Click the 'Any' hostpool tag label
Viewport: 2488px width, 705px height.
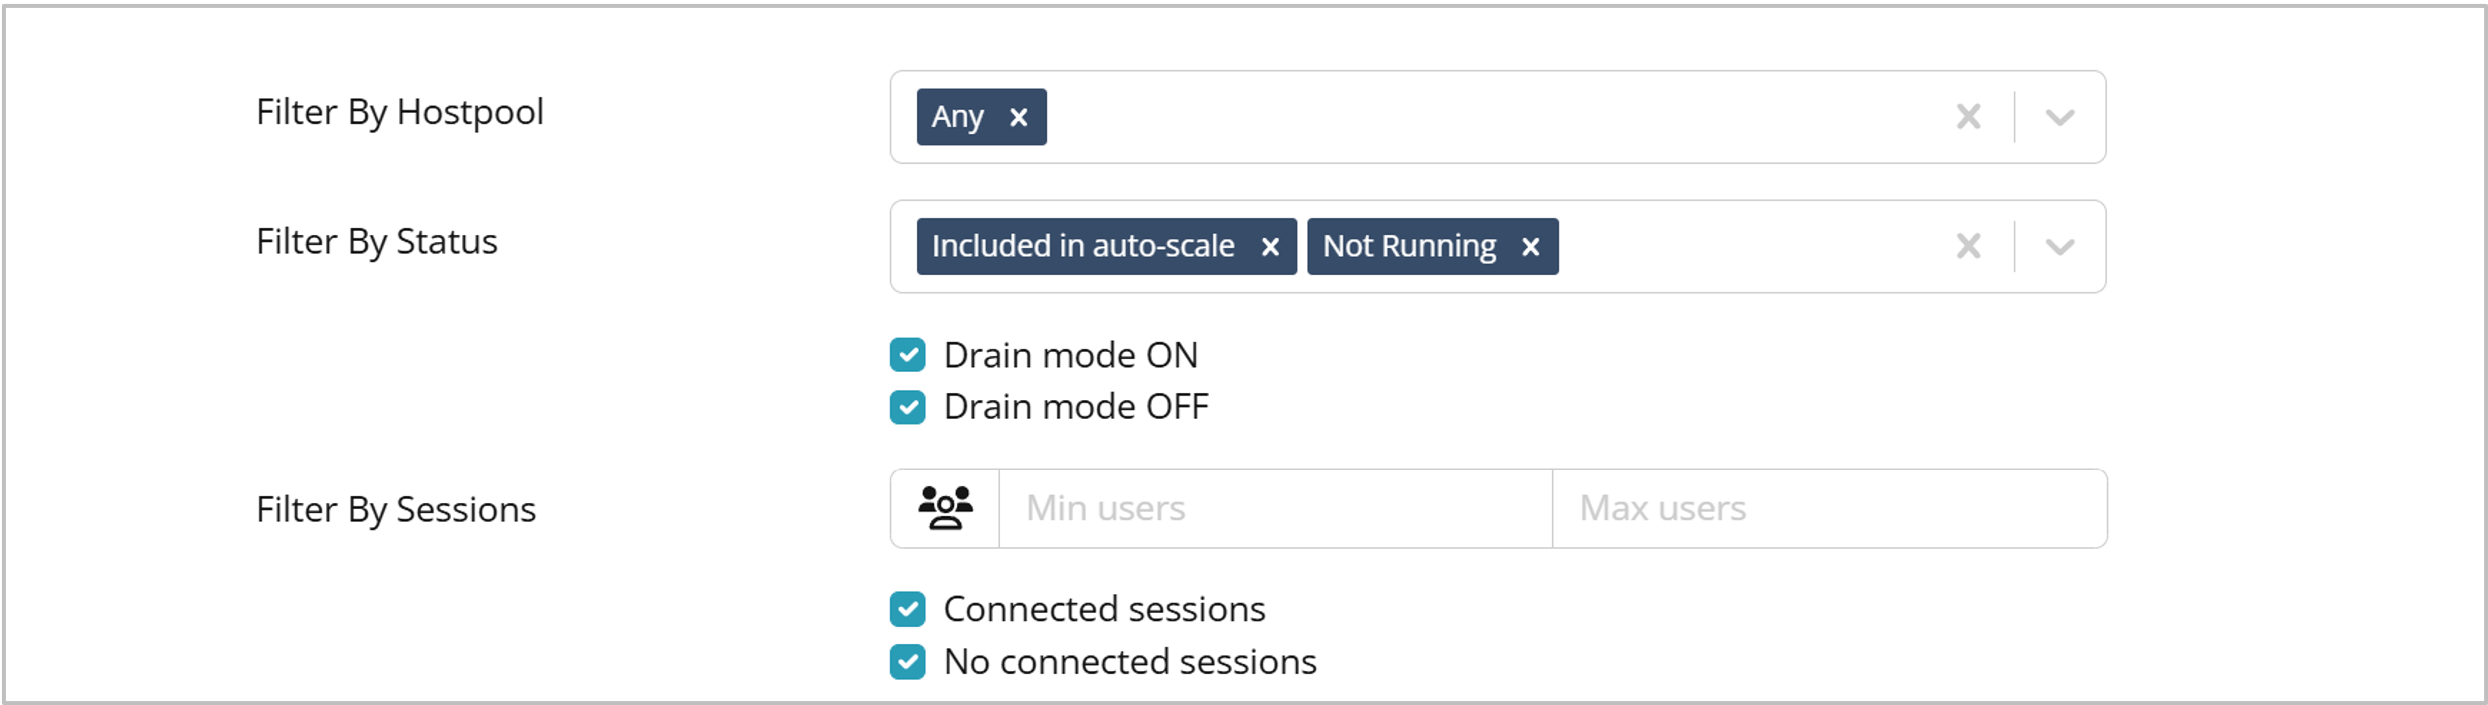[x=957, y=117]
